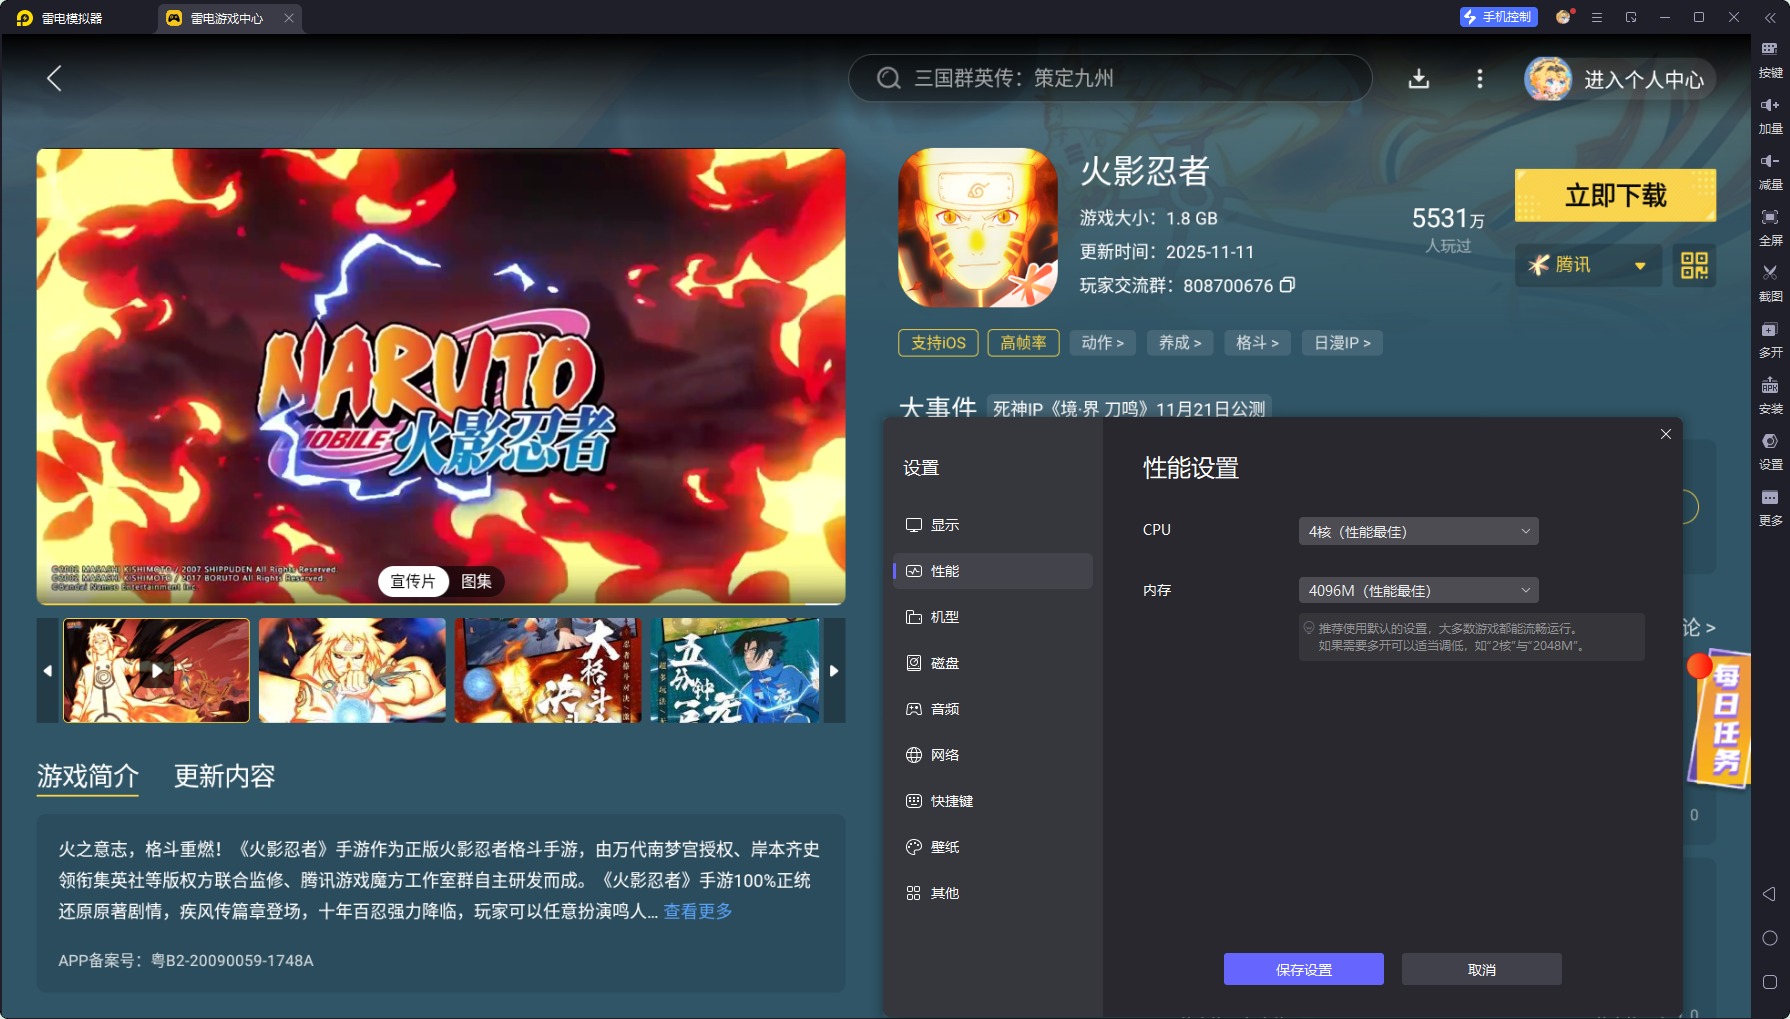Screen dimensions: 1790x1019
Task: Select the 宣传片 trailer tab
Action: pyautogui.click(x=413, y=581)
